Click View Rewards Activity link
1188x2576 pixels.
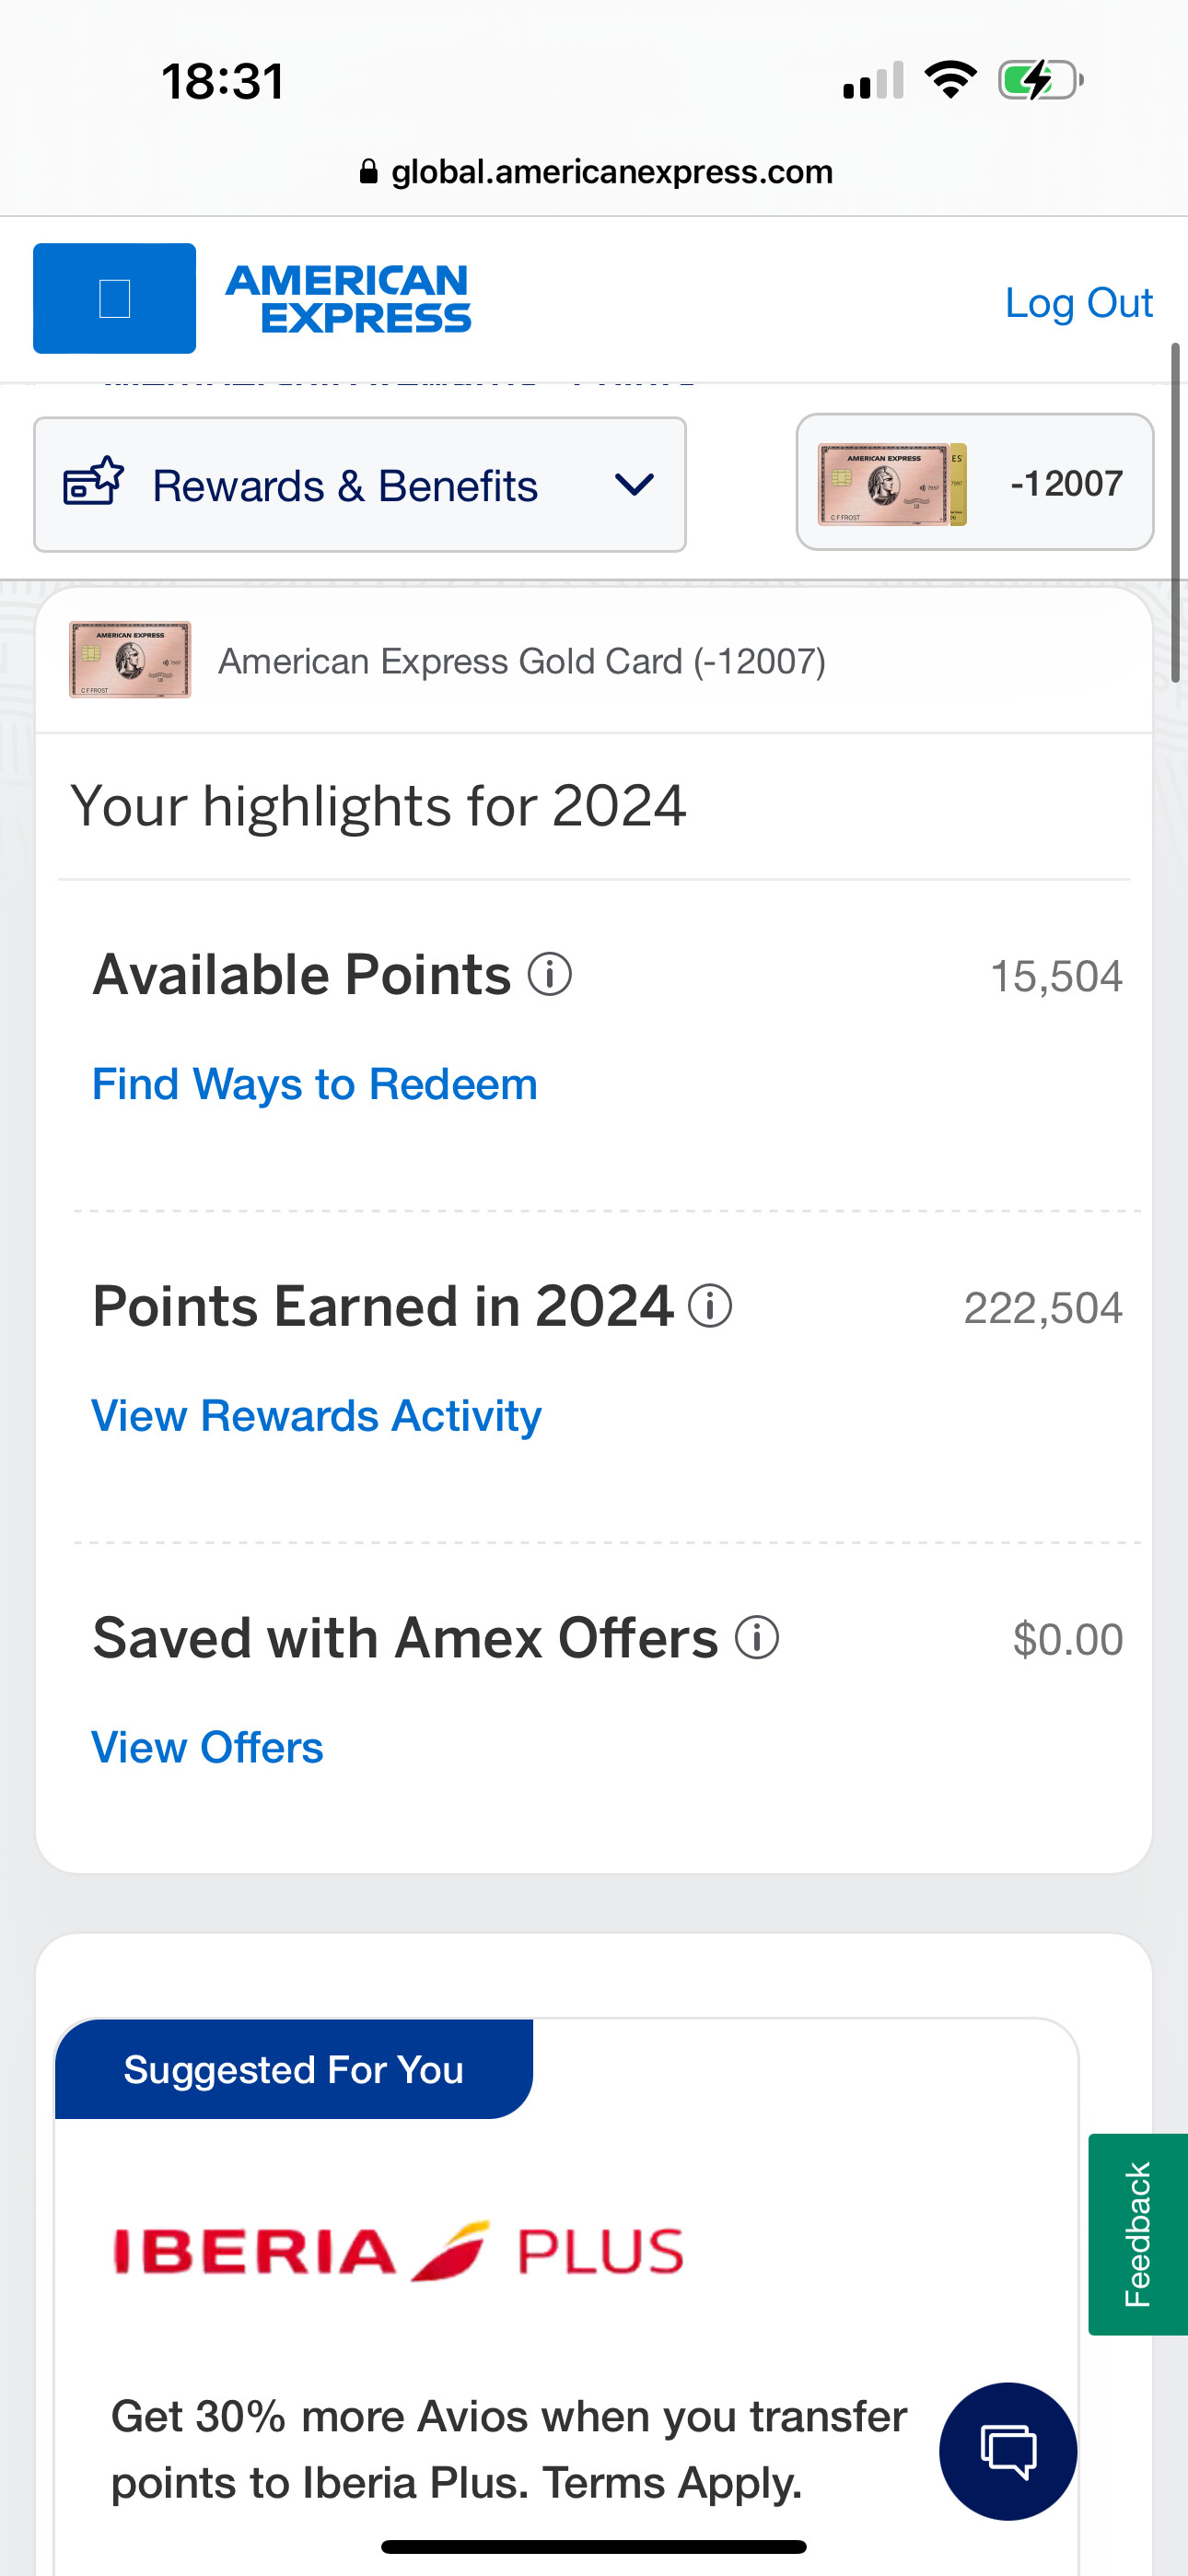point(316,1416)
